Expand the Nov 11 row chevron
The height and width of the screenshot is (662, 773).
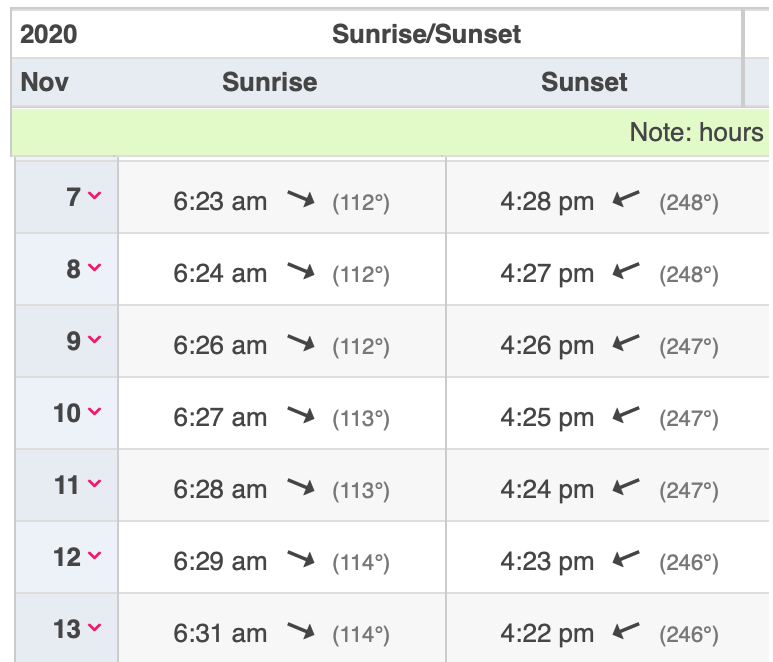coord(95,485)
